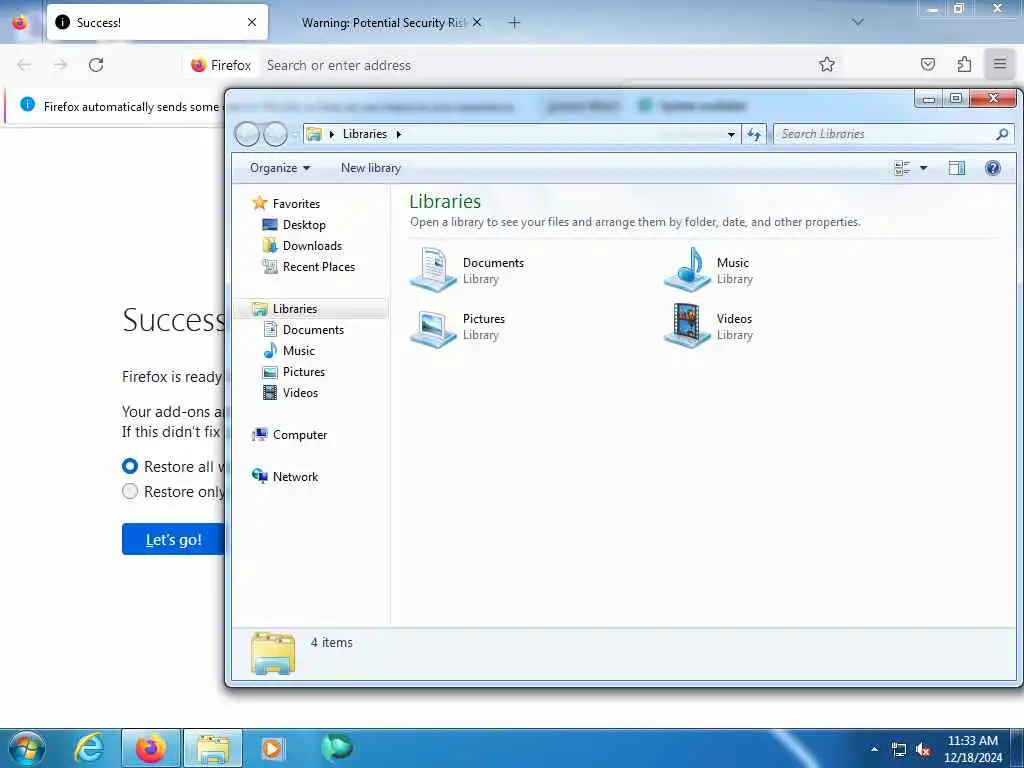
Task: Open change view options dropdown arrow
Action: (923, 168)
